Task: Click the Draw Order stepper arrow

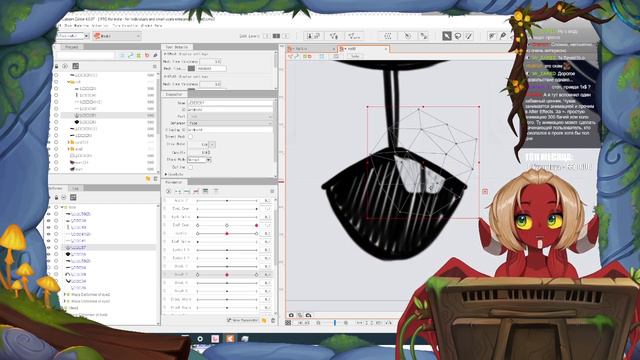Action: [x=212, y=144]
